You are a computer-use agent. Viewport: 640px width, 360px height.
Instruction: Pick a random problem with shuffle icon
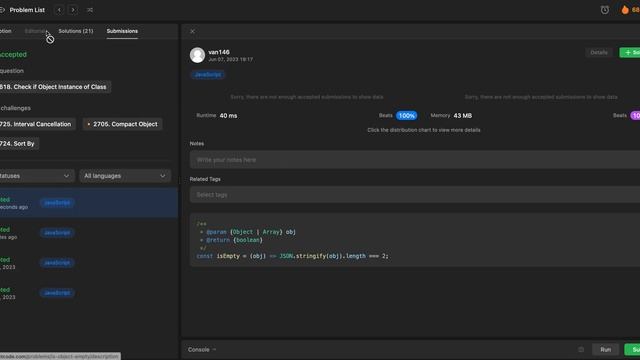[x=90, y=10]
